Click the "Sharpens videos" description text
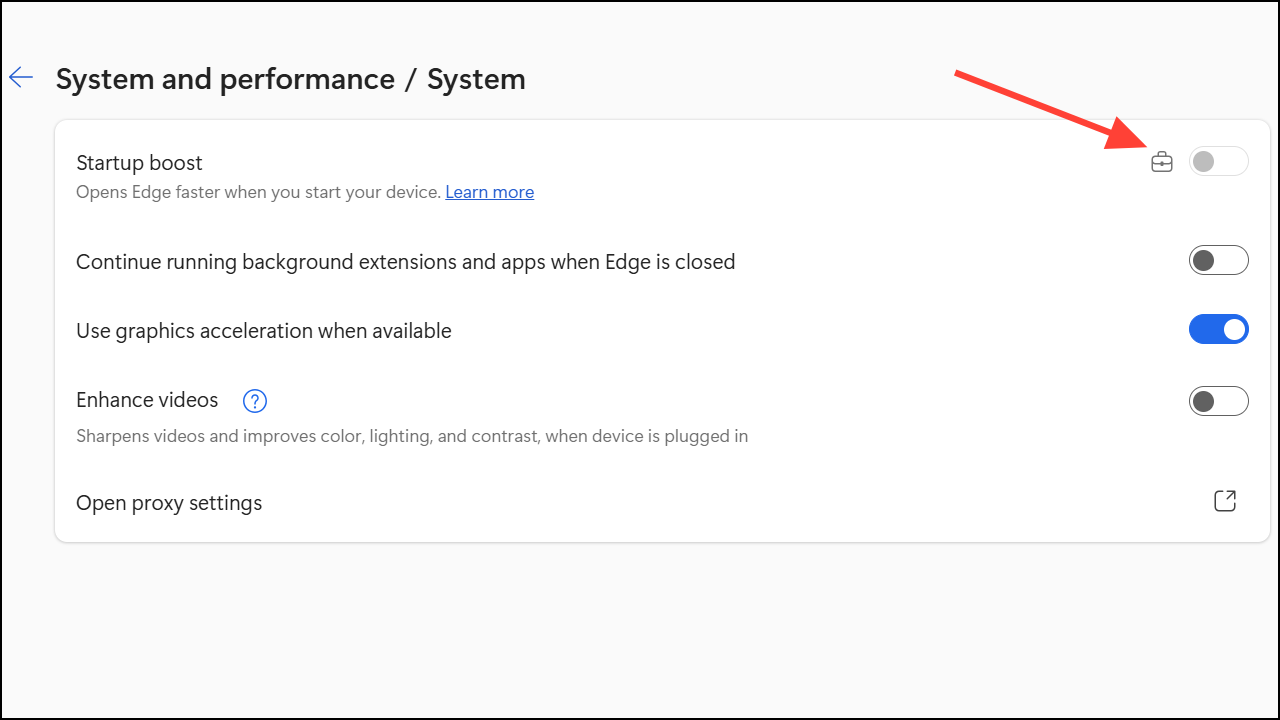Viewport: 1280px width, 720px height. (x=412, y=436)
